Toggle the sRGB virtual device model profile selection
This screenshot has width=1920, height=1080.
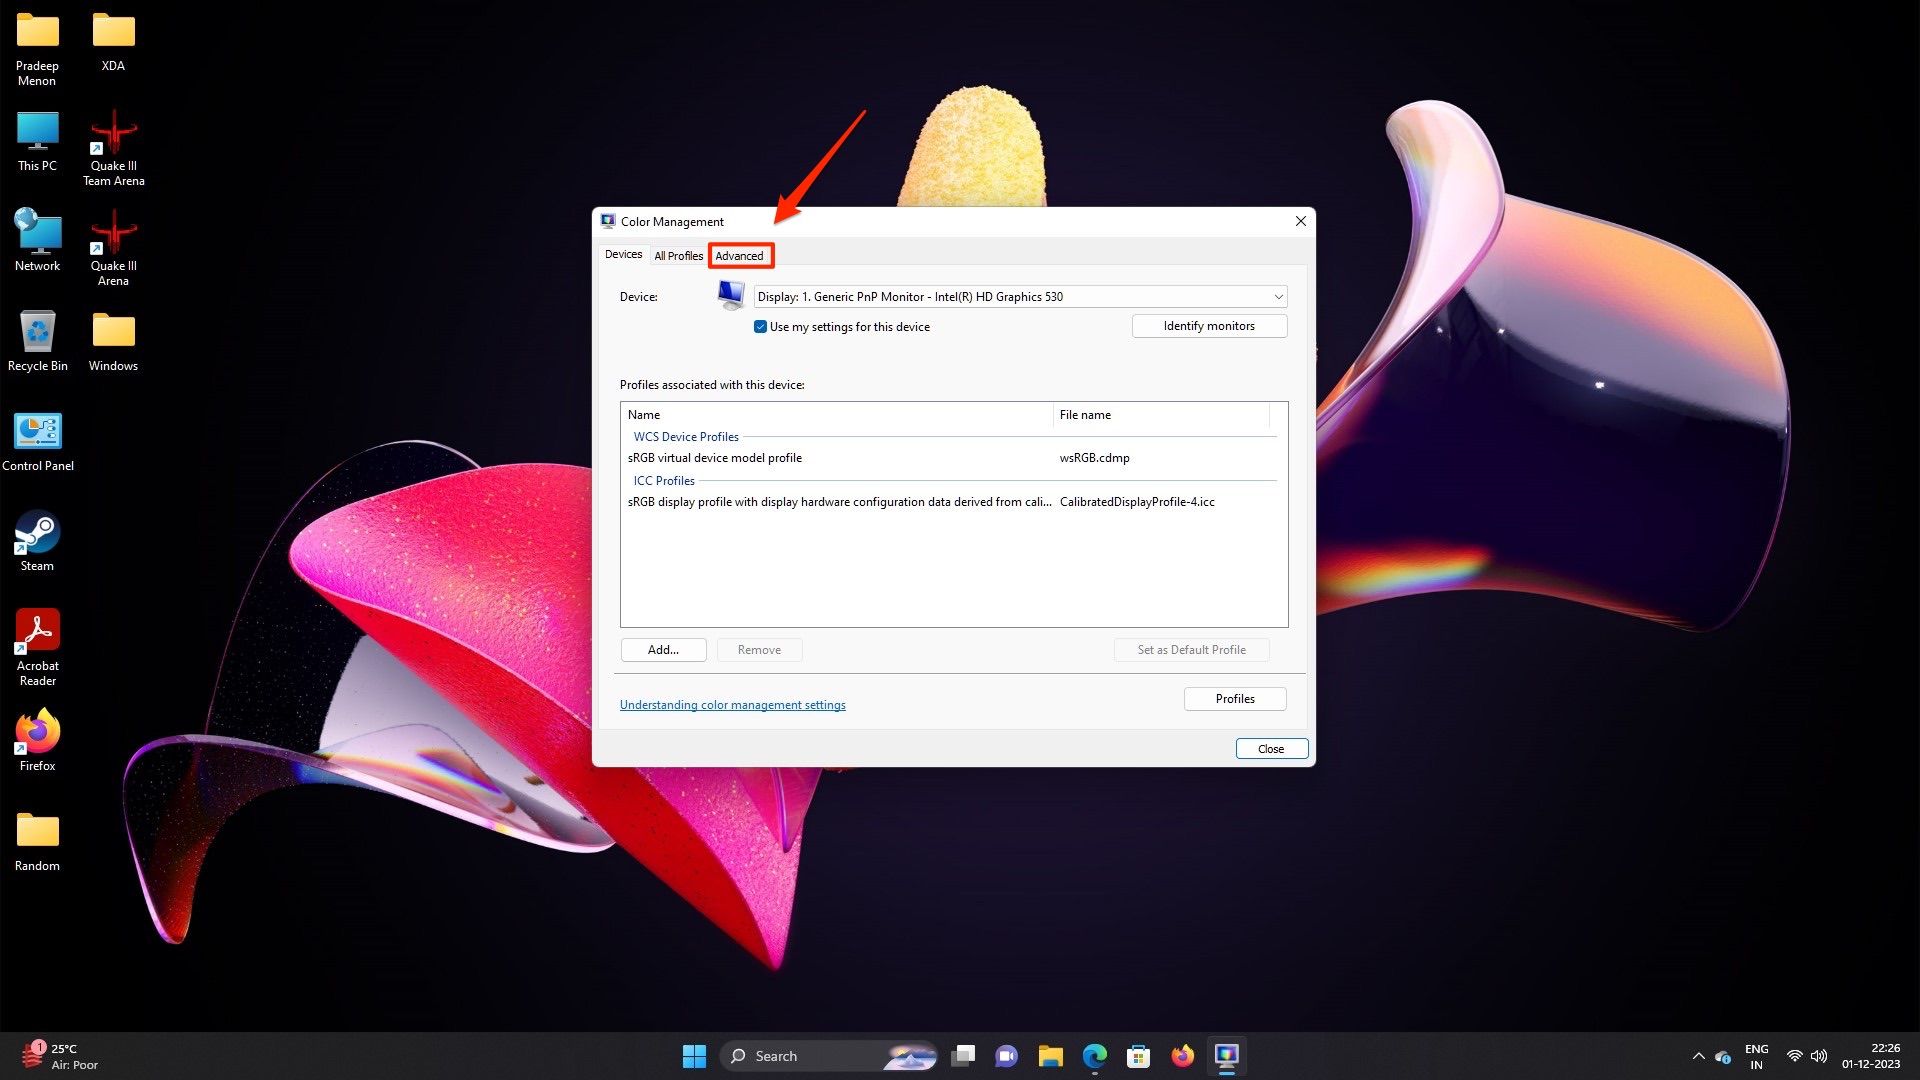click(x=716, y=457)
